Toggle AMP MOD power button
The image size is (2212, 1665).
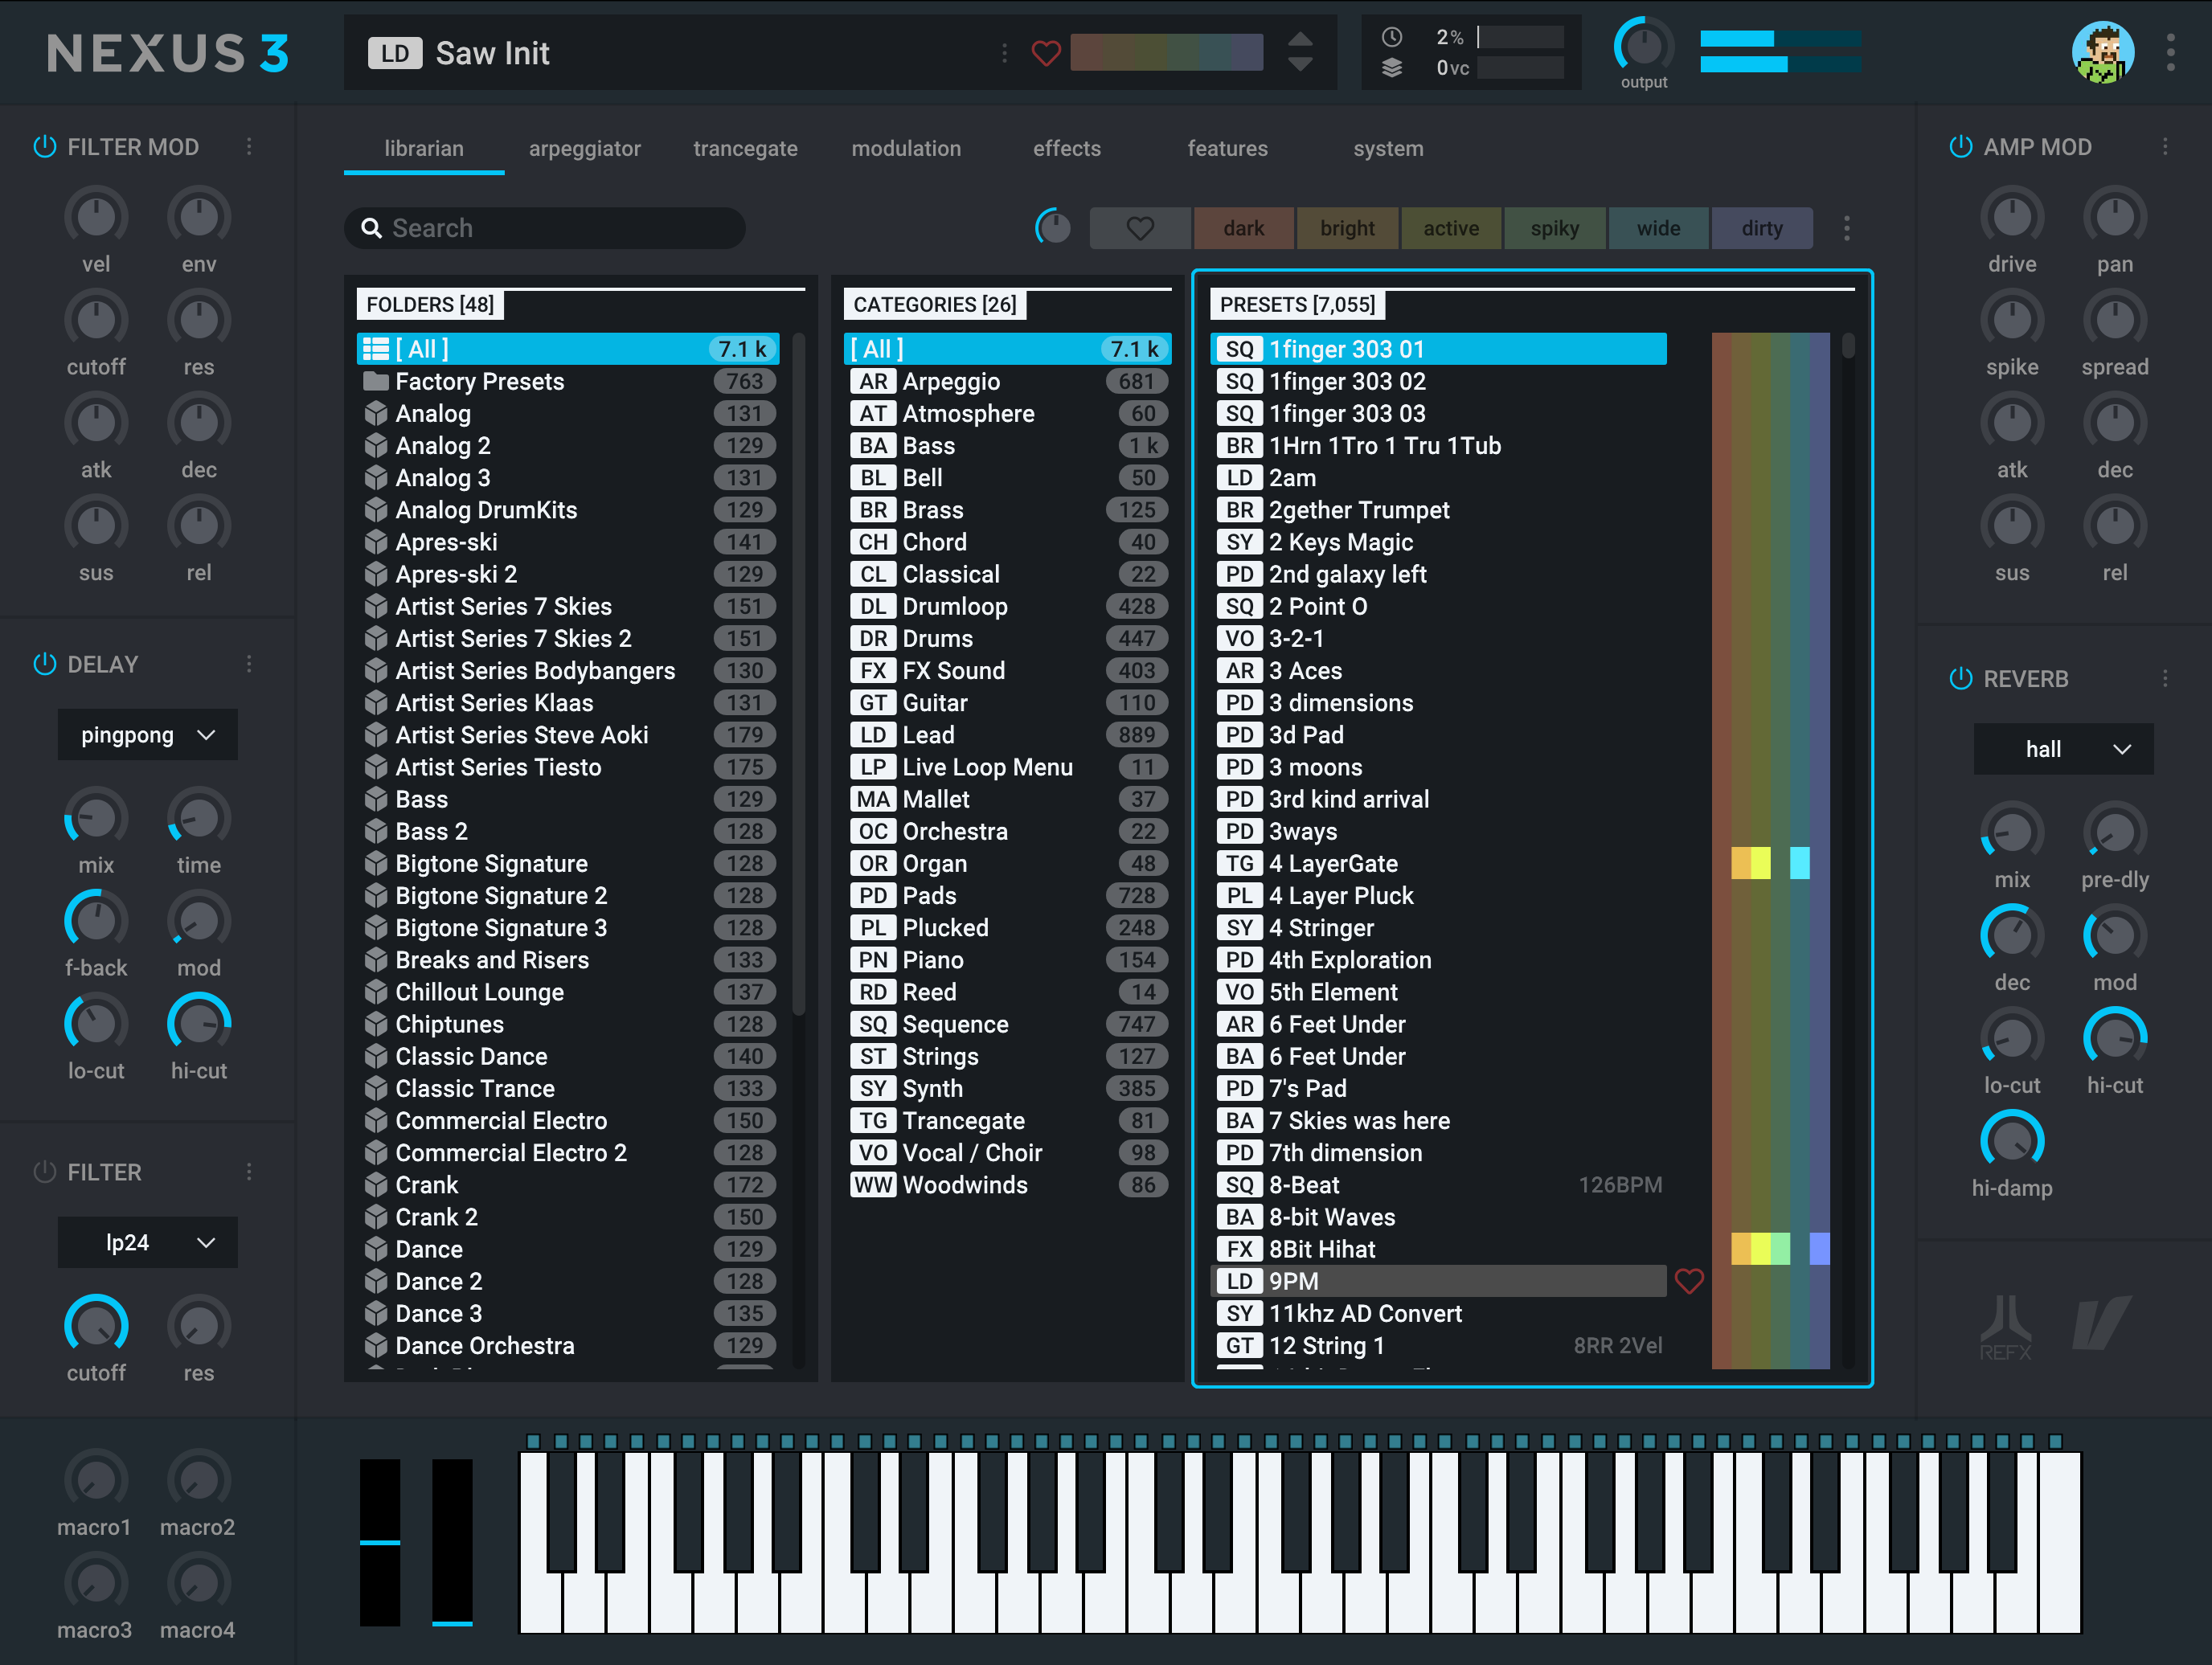tap(1960, 147)
